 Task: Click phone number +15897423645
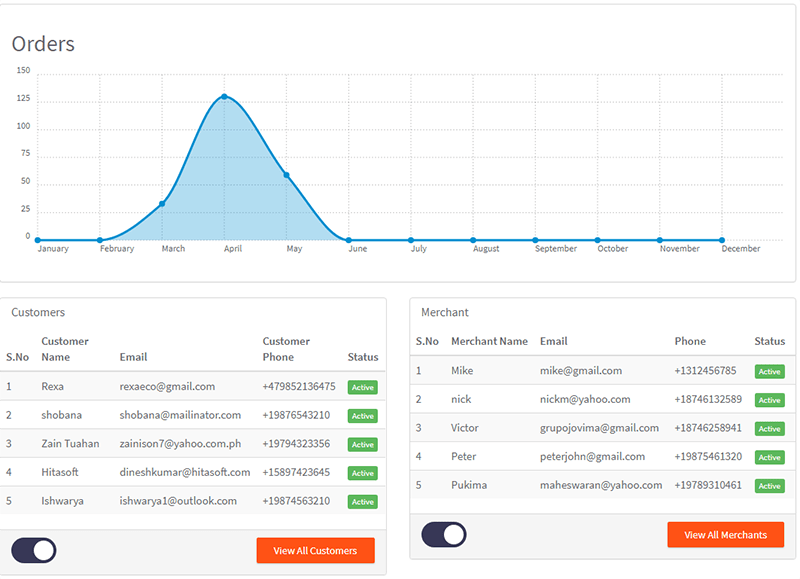[296, 472]
